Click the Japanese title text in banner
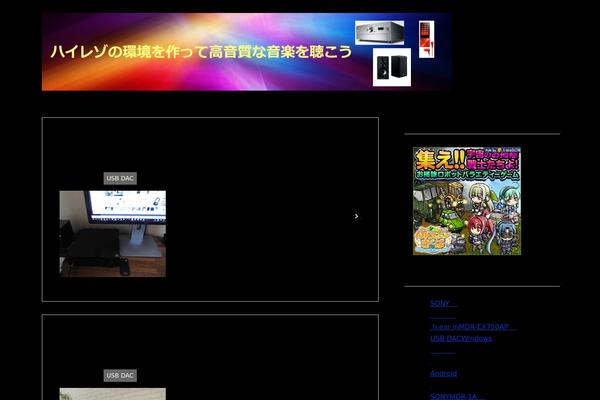This screenshot has height=400, width=600. (x=201, y=52)
